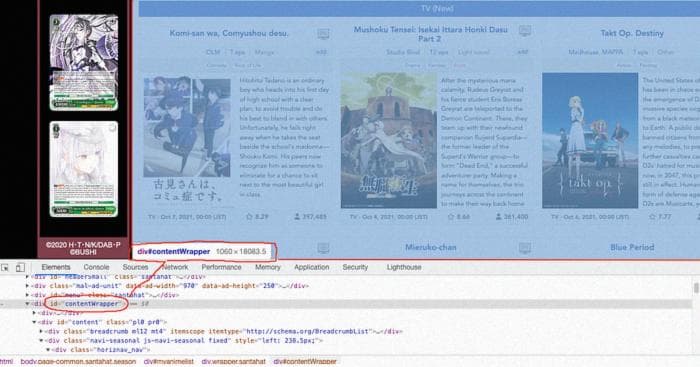This screenshot has height=367, width=700.
Task: Click the add button on Mushoku Tensei card
Action: 522,52
